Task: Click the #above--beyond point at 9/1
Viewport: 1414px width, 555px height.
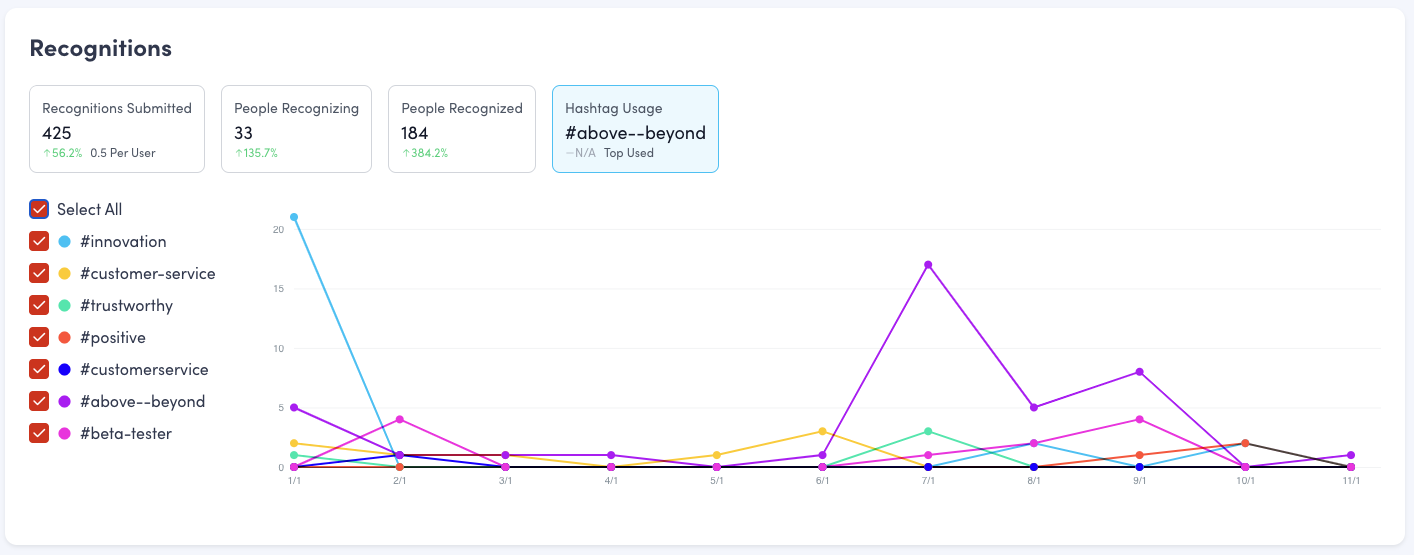Action: click(1139, 372)
